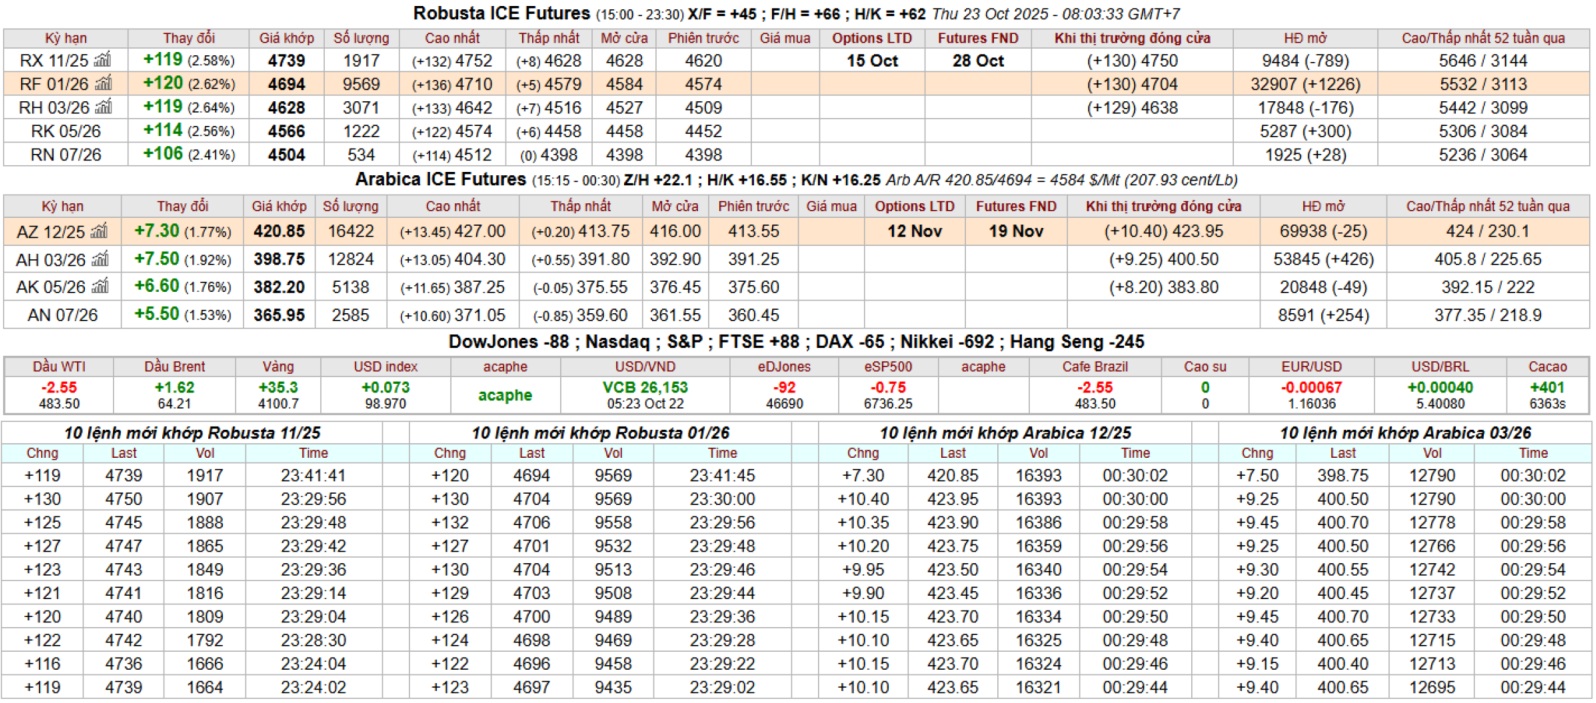Click the 10 lệnh mới khớp Robusta 11/25 heading
Image resolution: width=1596 pixels, height=703 pixels.
[192, 433]
